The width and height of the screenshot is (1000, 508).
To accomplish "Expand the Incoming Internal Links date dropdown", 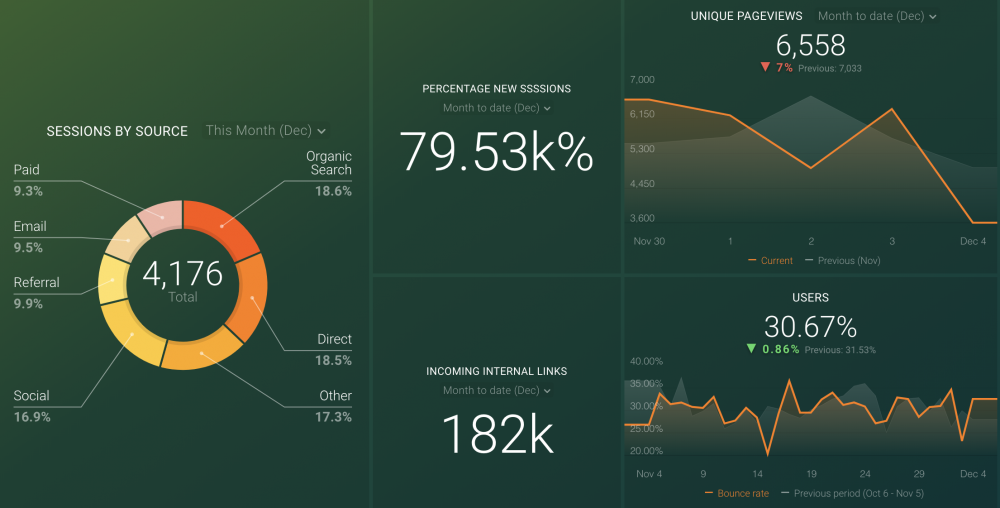I will click(497, 390).
